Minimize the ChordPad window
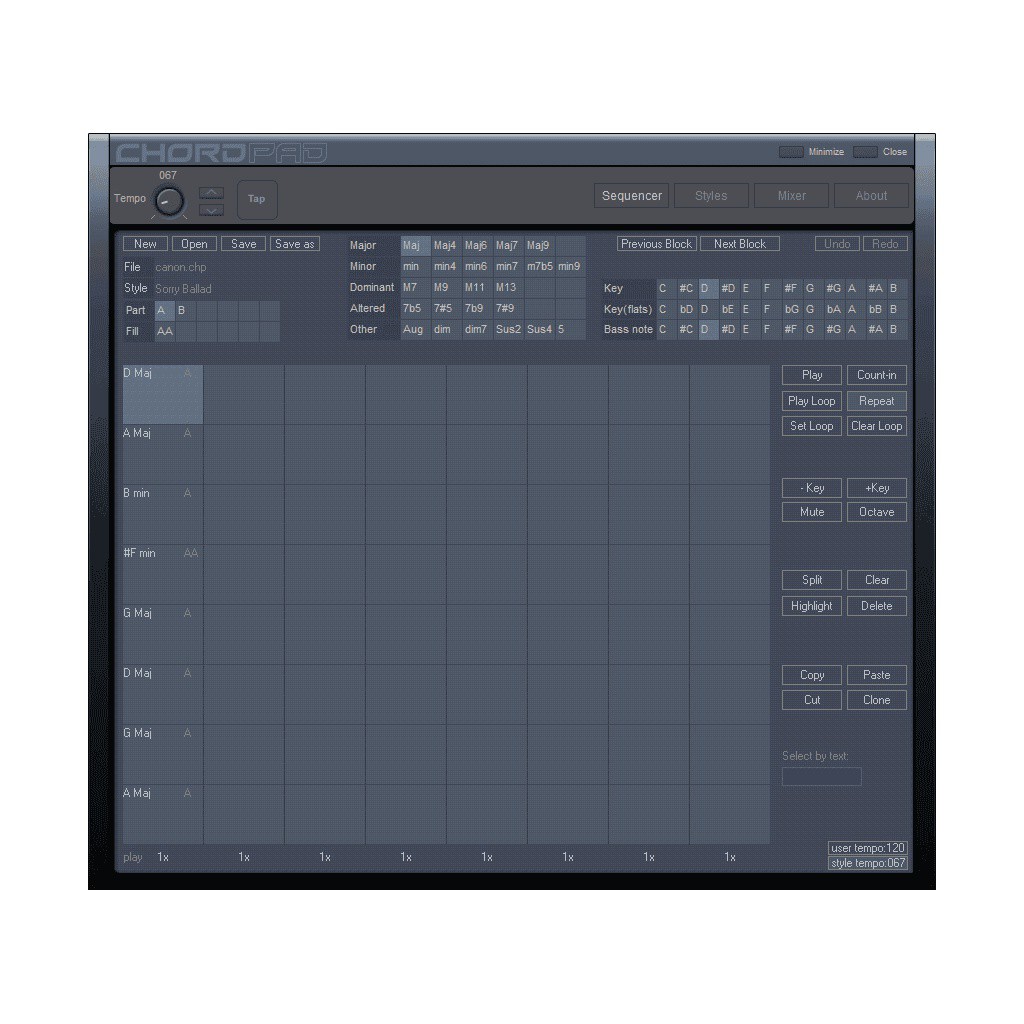 791,152
